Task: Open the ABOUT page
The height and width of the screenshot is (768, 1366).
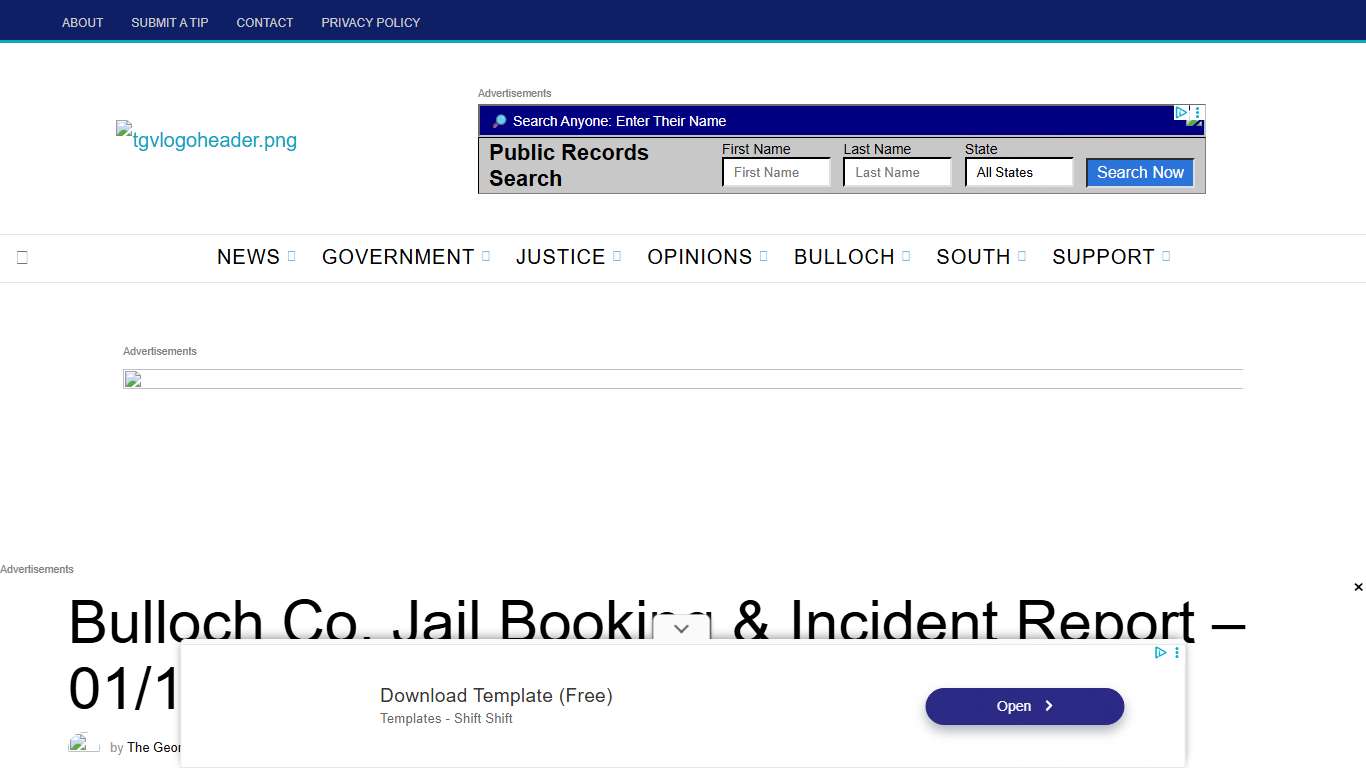Action: pyautogui.click(x=82, y=22)
